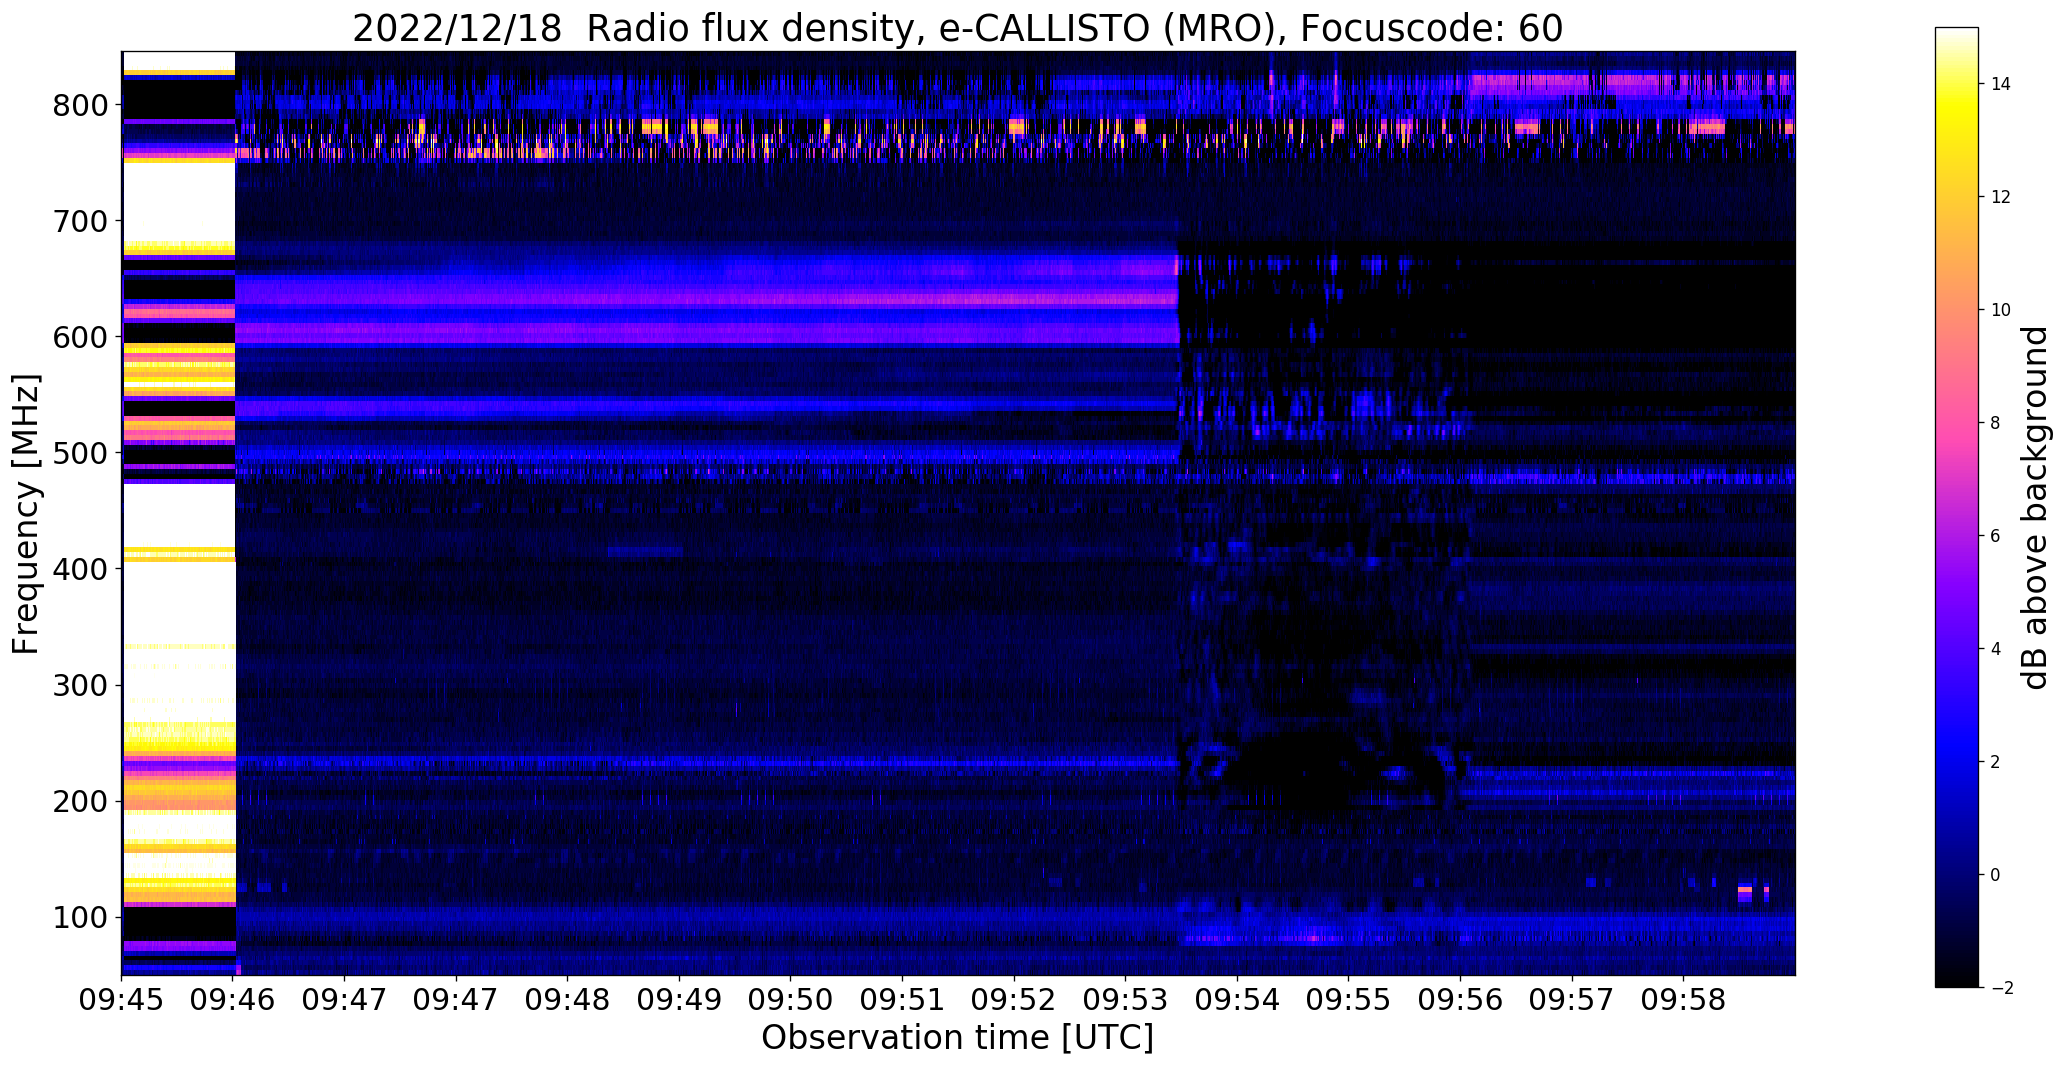Click the "dB above background" colorbar label
This screenshot has height=1067, width=2066.
(2035, 508)
